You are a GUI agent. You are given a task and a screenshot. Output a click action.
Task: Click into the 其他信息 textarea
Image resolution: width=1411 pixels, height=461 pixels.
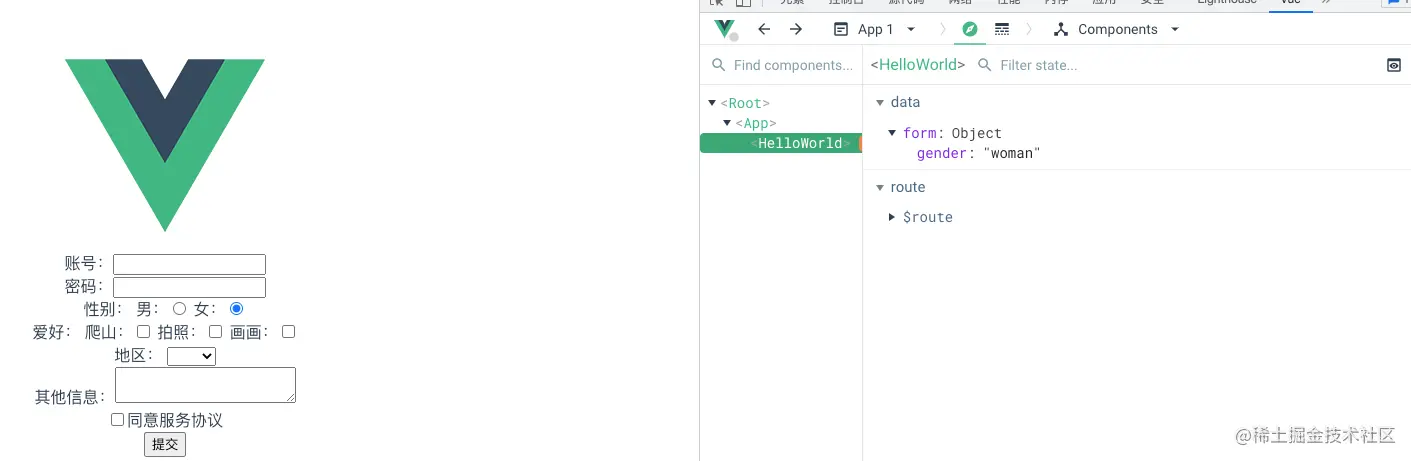pos(205,385)
